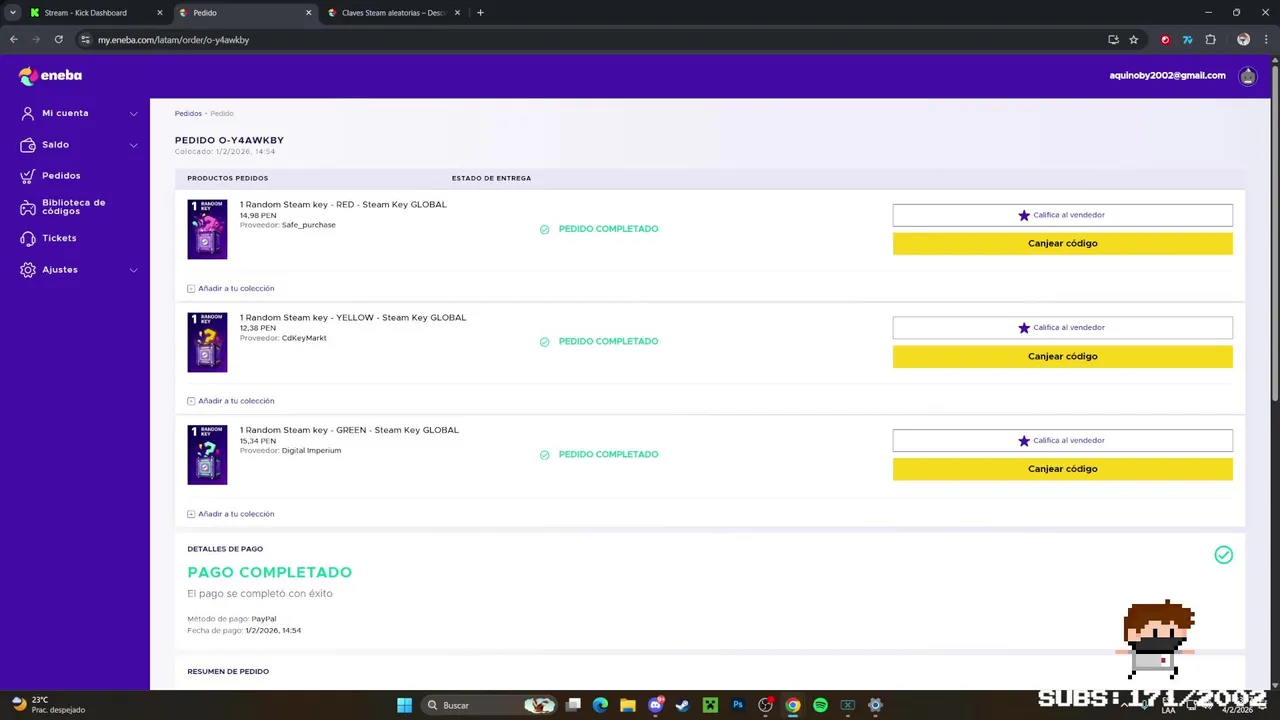The height and width of the screenshot is (720, 1280).
Task: Click the install app icon in address bar
Action: [x=1113, y=40]
